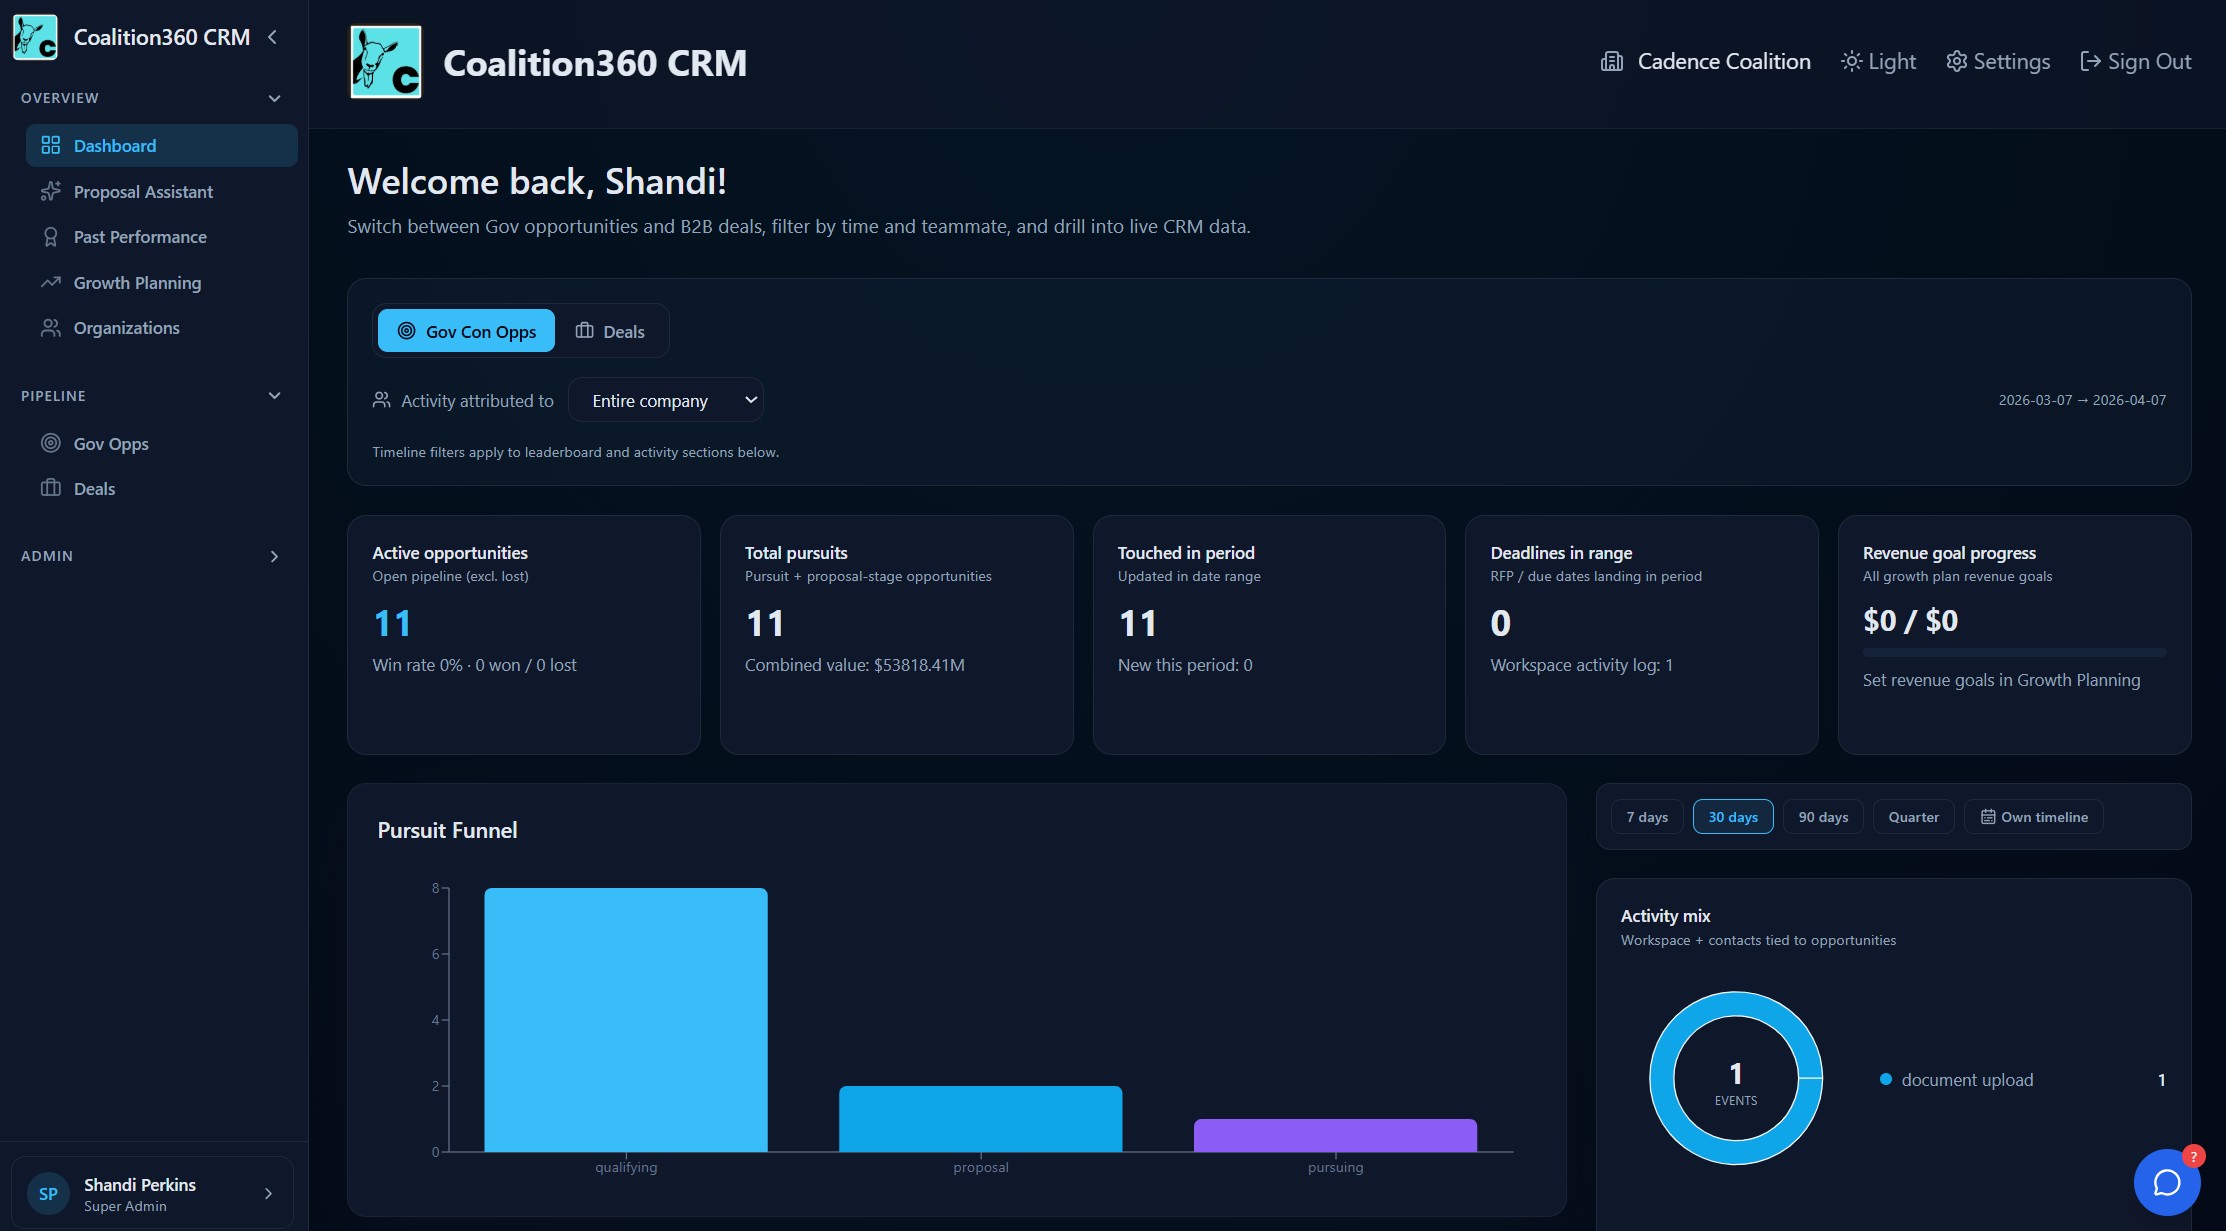Select the Gov Con Opps tab
This screenshot has height=1231, width=2226.
coord(466,331)
